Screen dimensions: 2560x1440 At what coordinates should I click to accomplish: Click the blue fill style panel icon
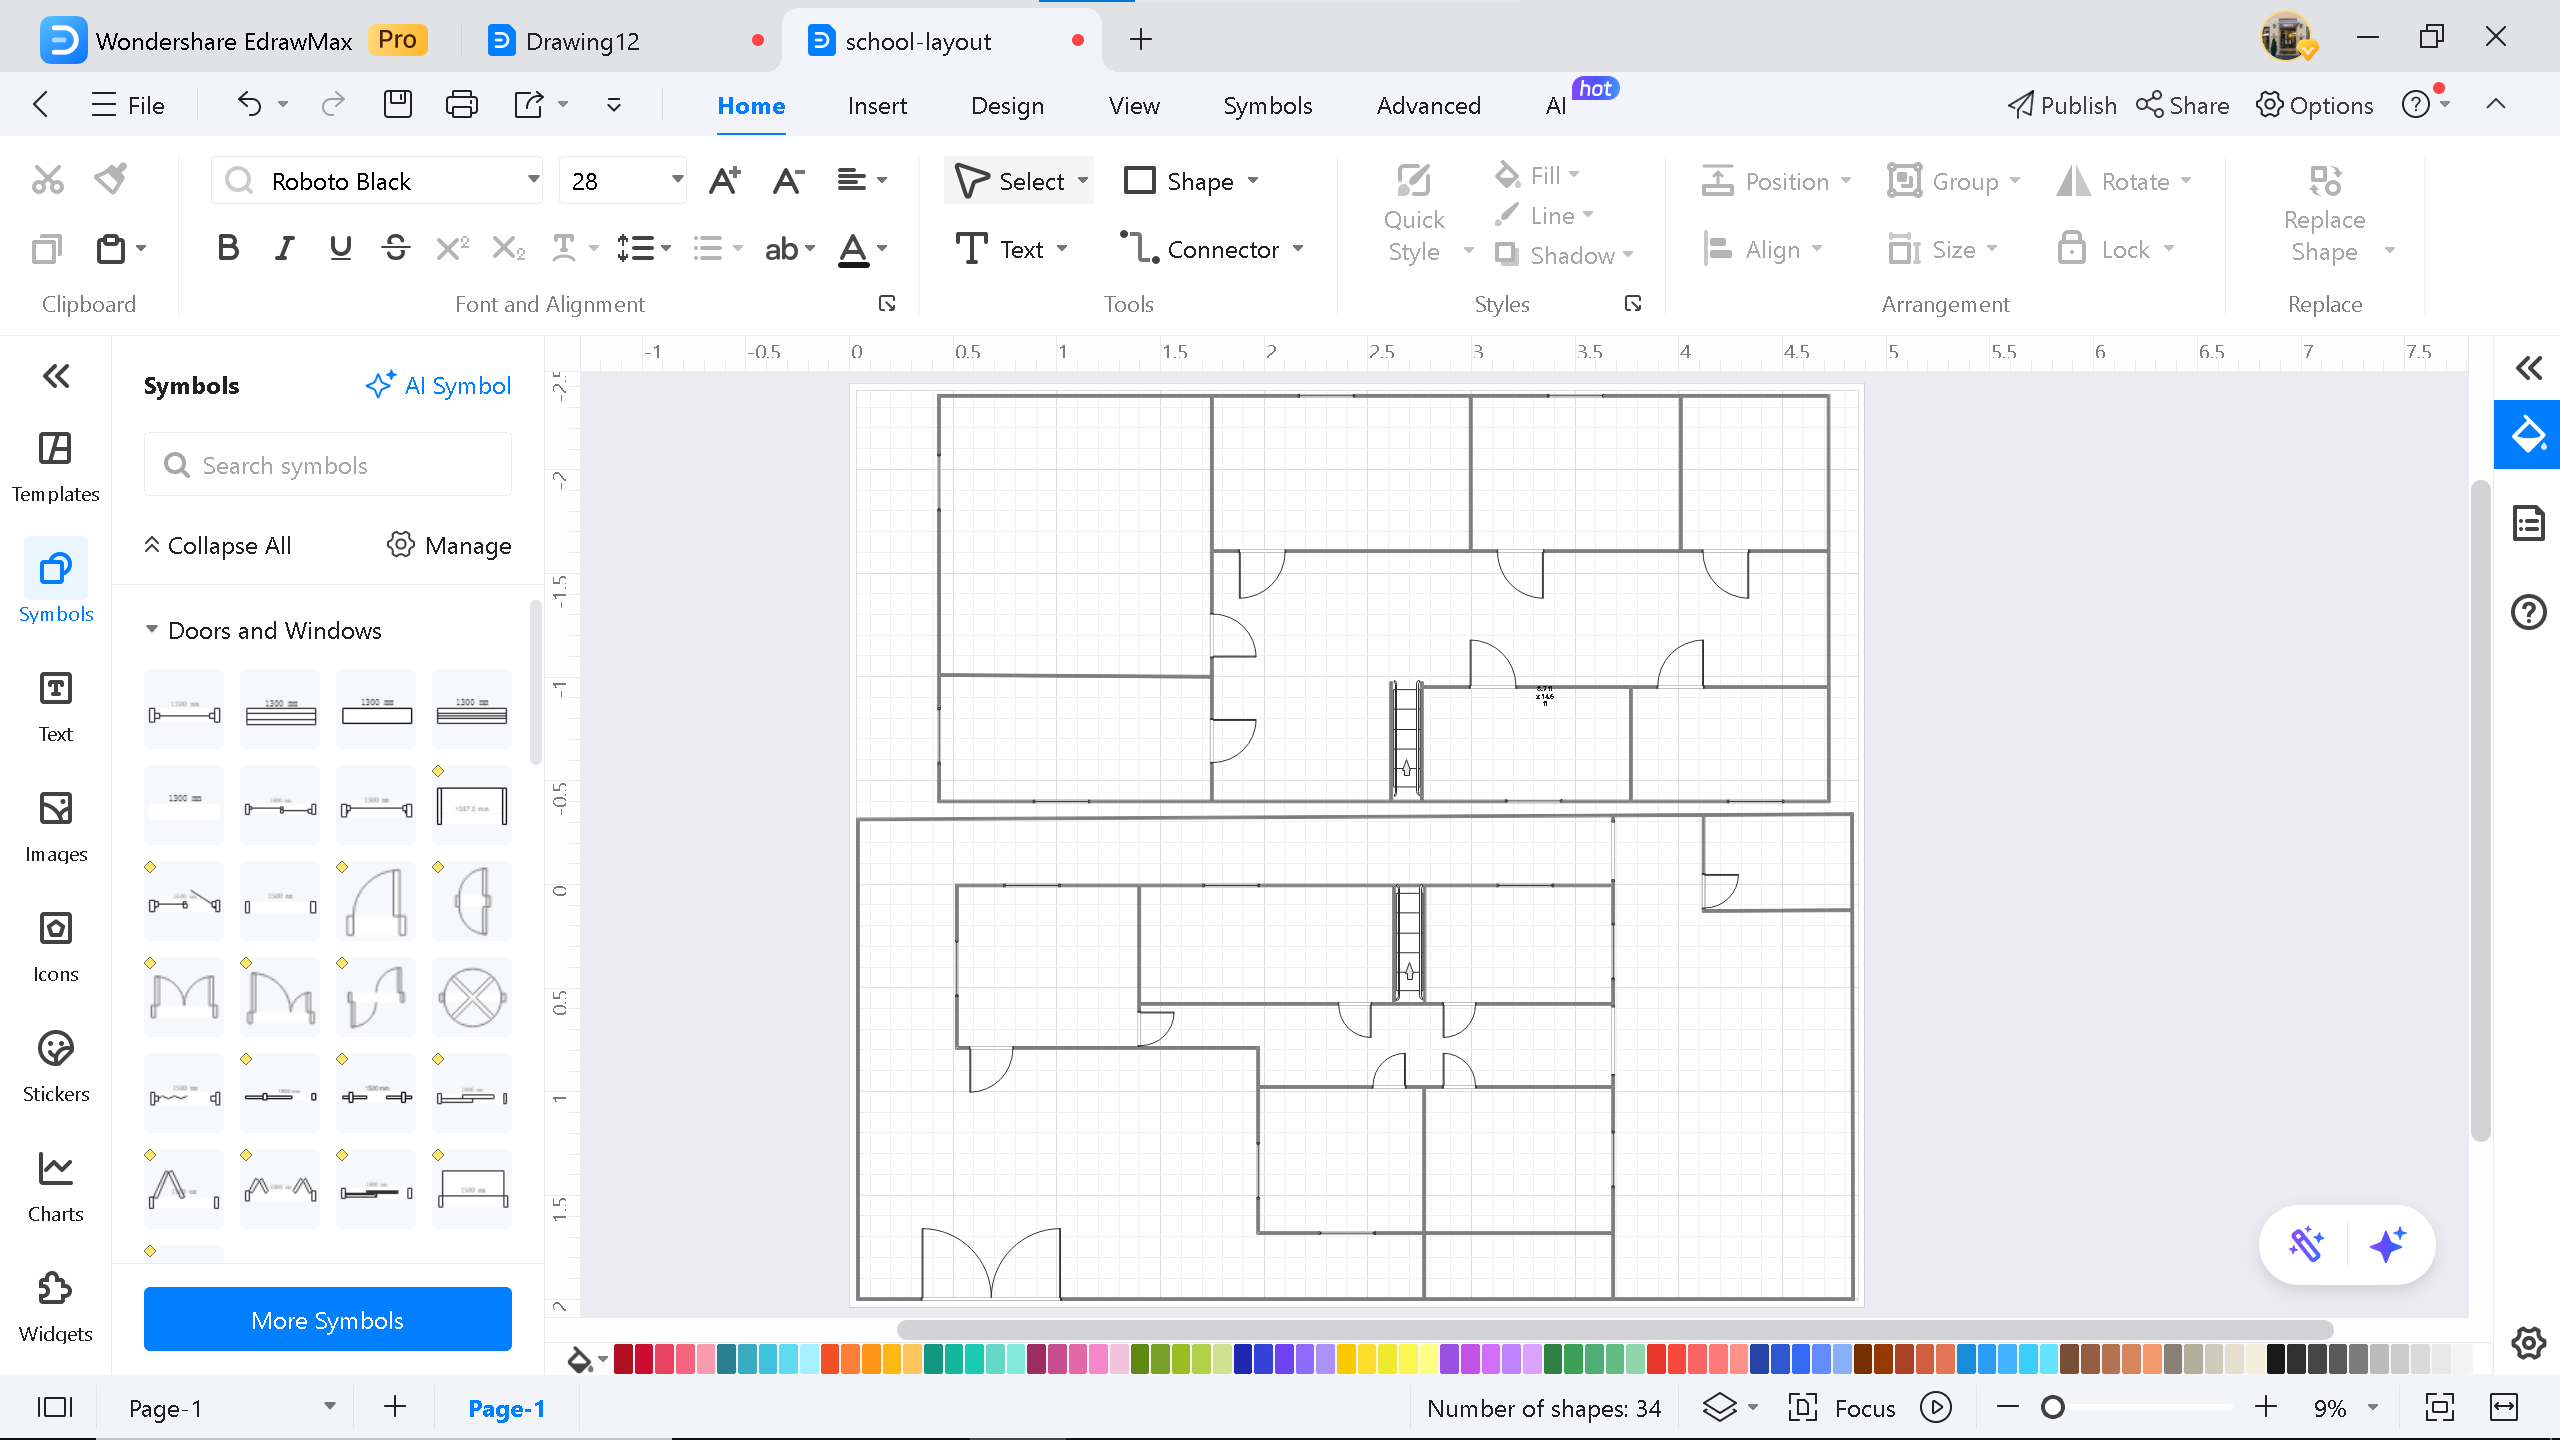2527,435
